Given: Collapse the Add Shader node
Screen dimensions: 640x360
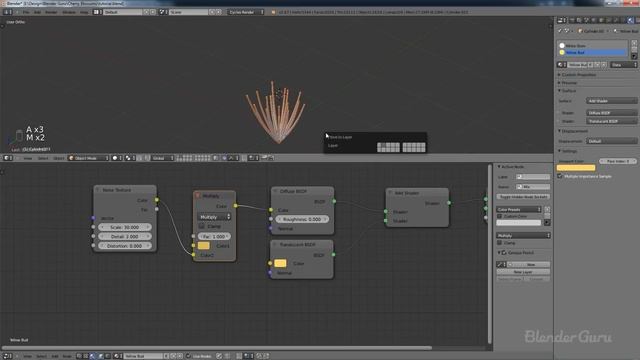Looking at the screenshot, I should tap(390, 193).
